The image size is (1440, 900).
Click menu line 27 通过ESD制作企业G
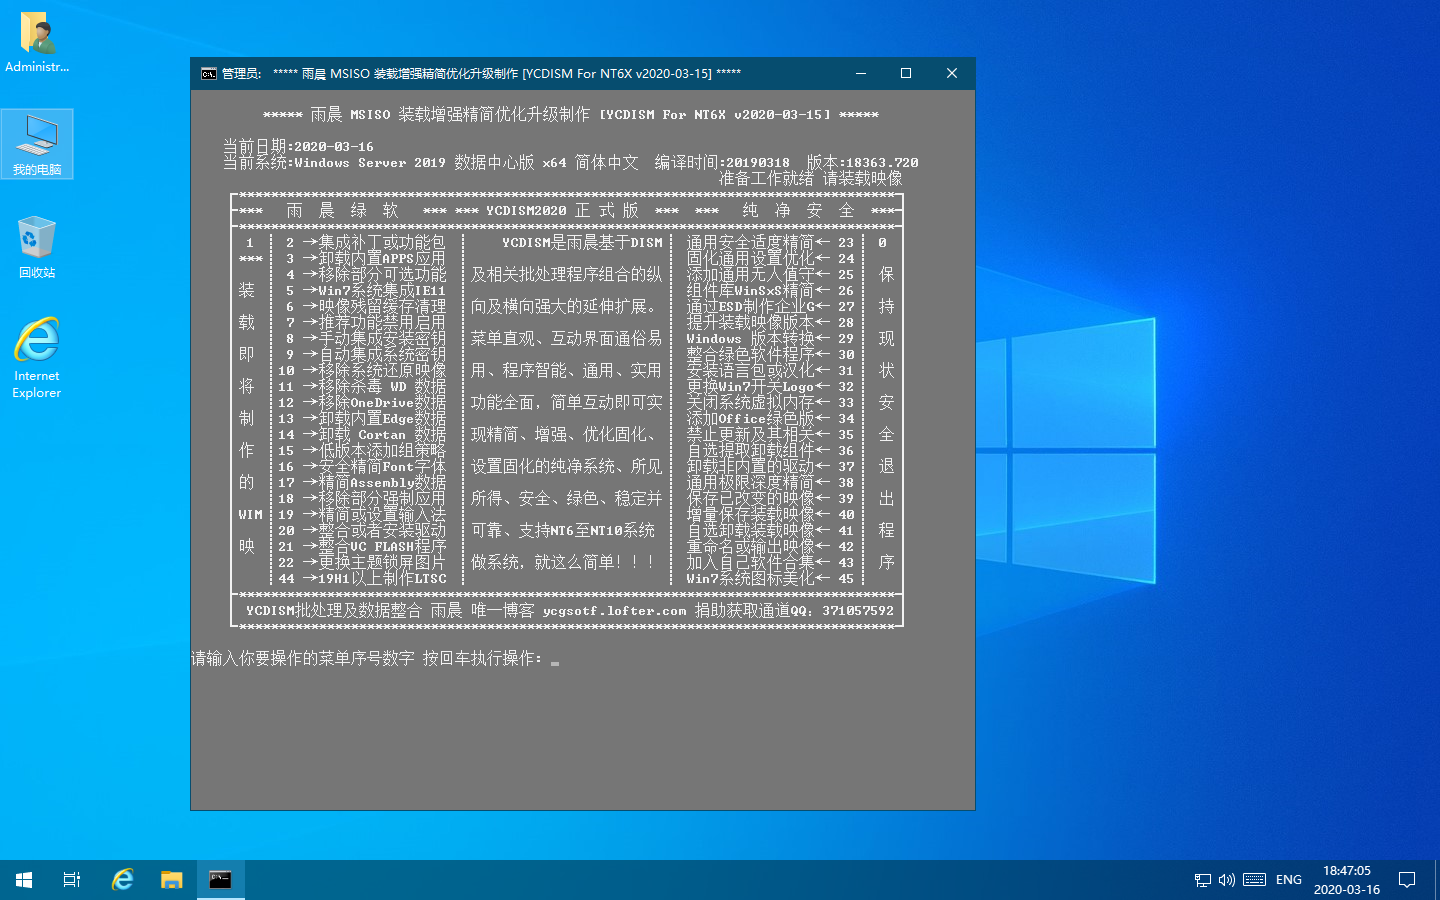click(x=770, y=307)
